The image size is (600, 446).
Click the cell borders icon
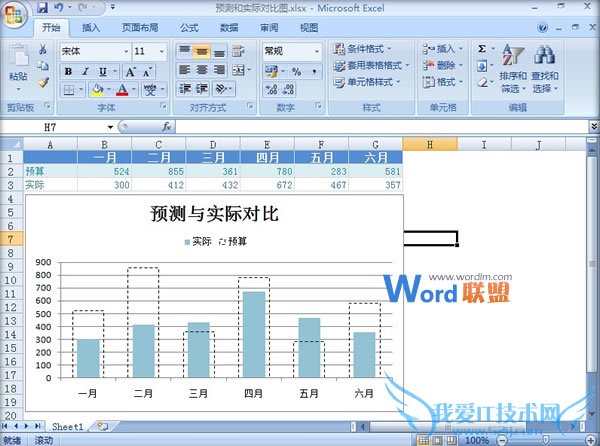coord(69,90)
